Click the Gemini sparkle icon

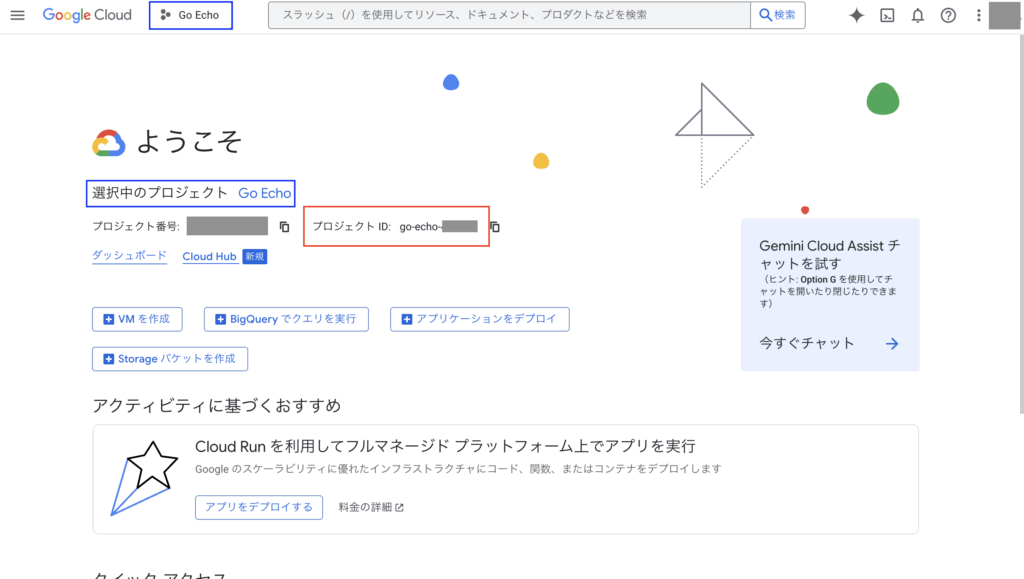point(856,16)
